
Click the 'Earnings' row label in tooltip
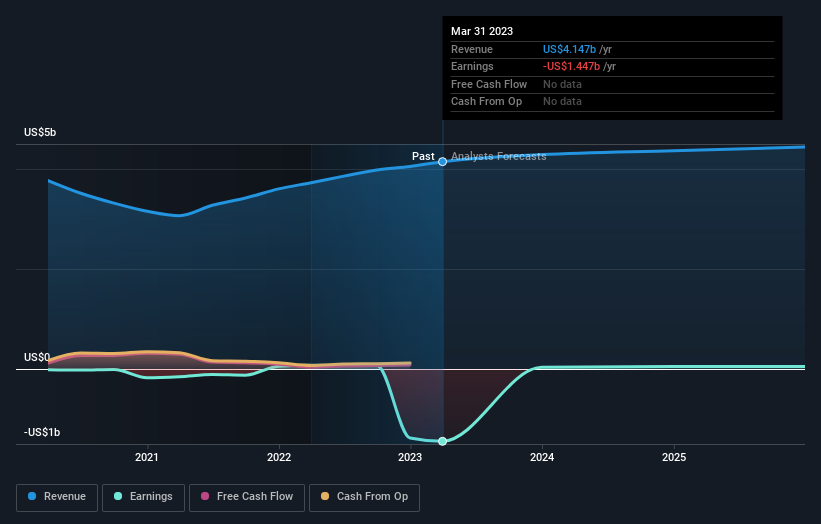point(472,66)
